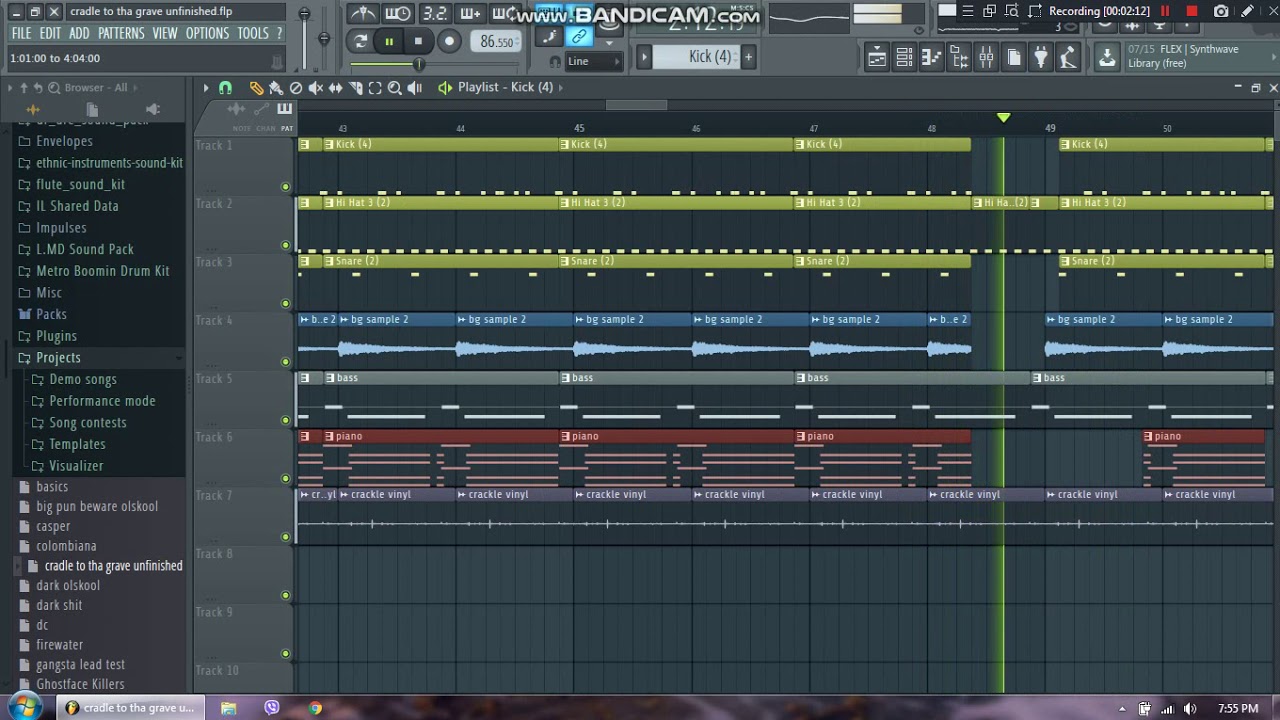
Task: Toggle the blue link multi-link controllers button
Action: point(579,37)
